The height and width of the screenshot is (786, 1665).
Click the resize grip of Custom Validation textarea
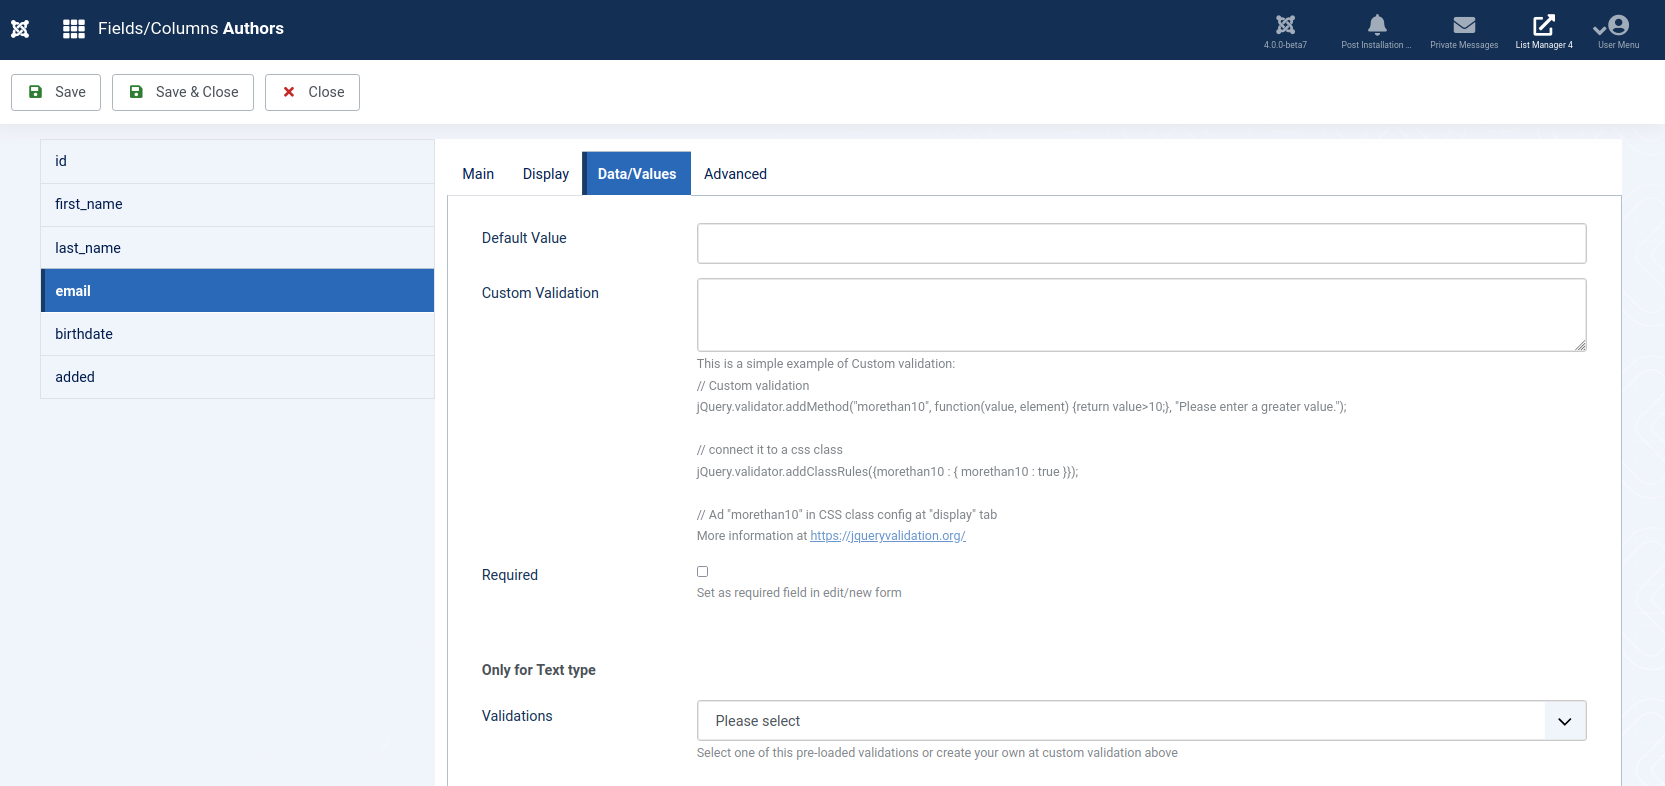1580,345
